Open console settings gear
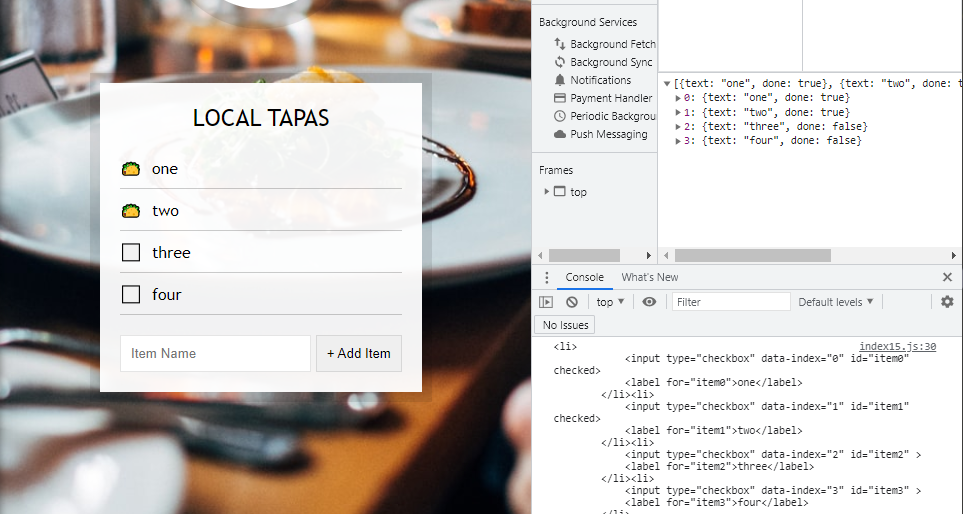 point(947,302)
